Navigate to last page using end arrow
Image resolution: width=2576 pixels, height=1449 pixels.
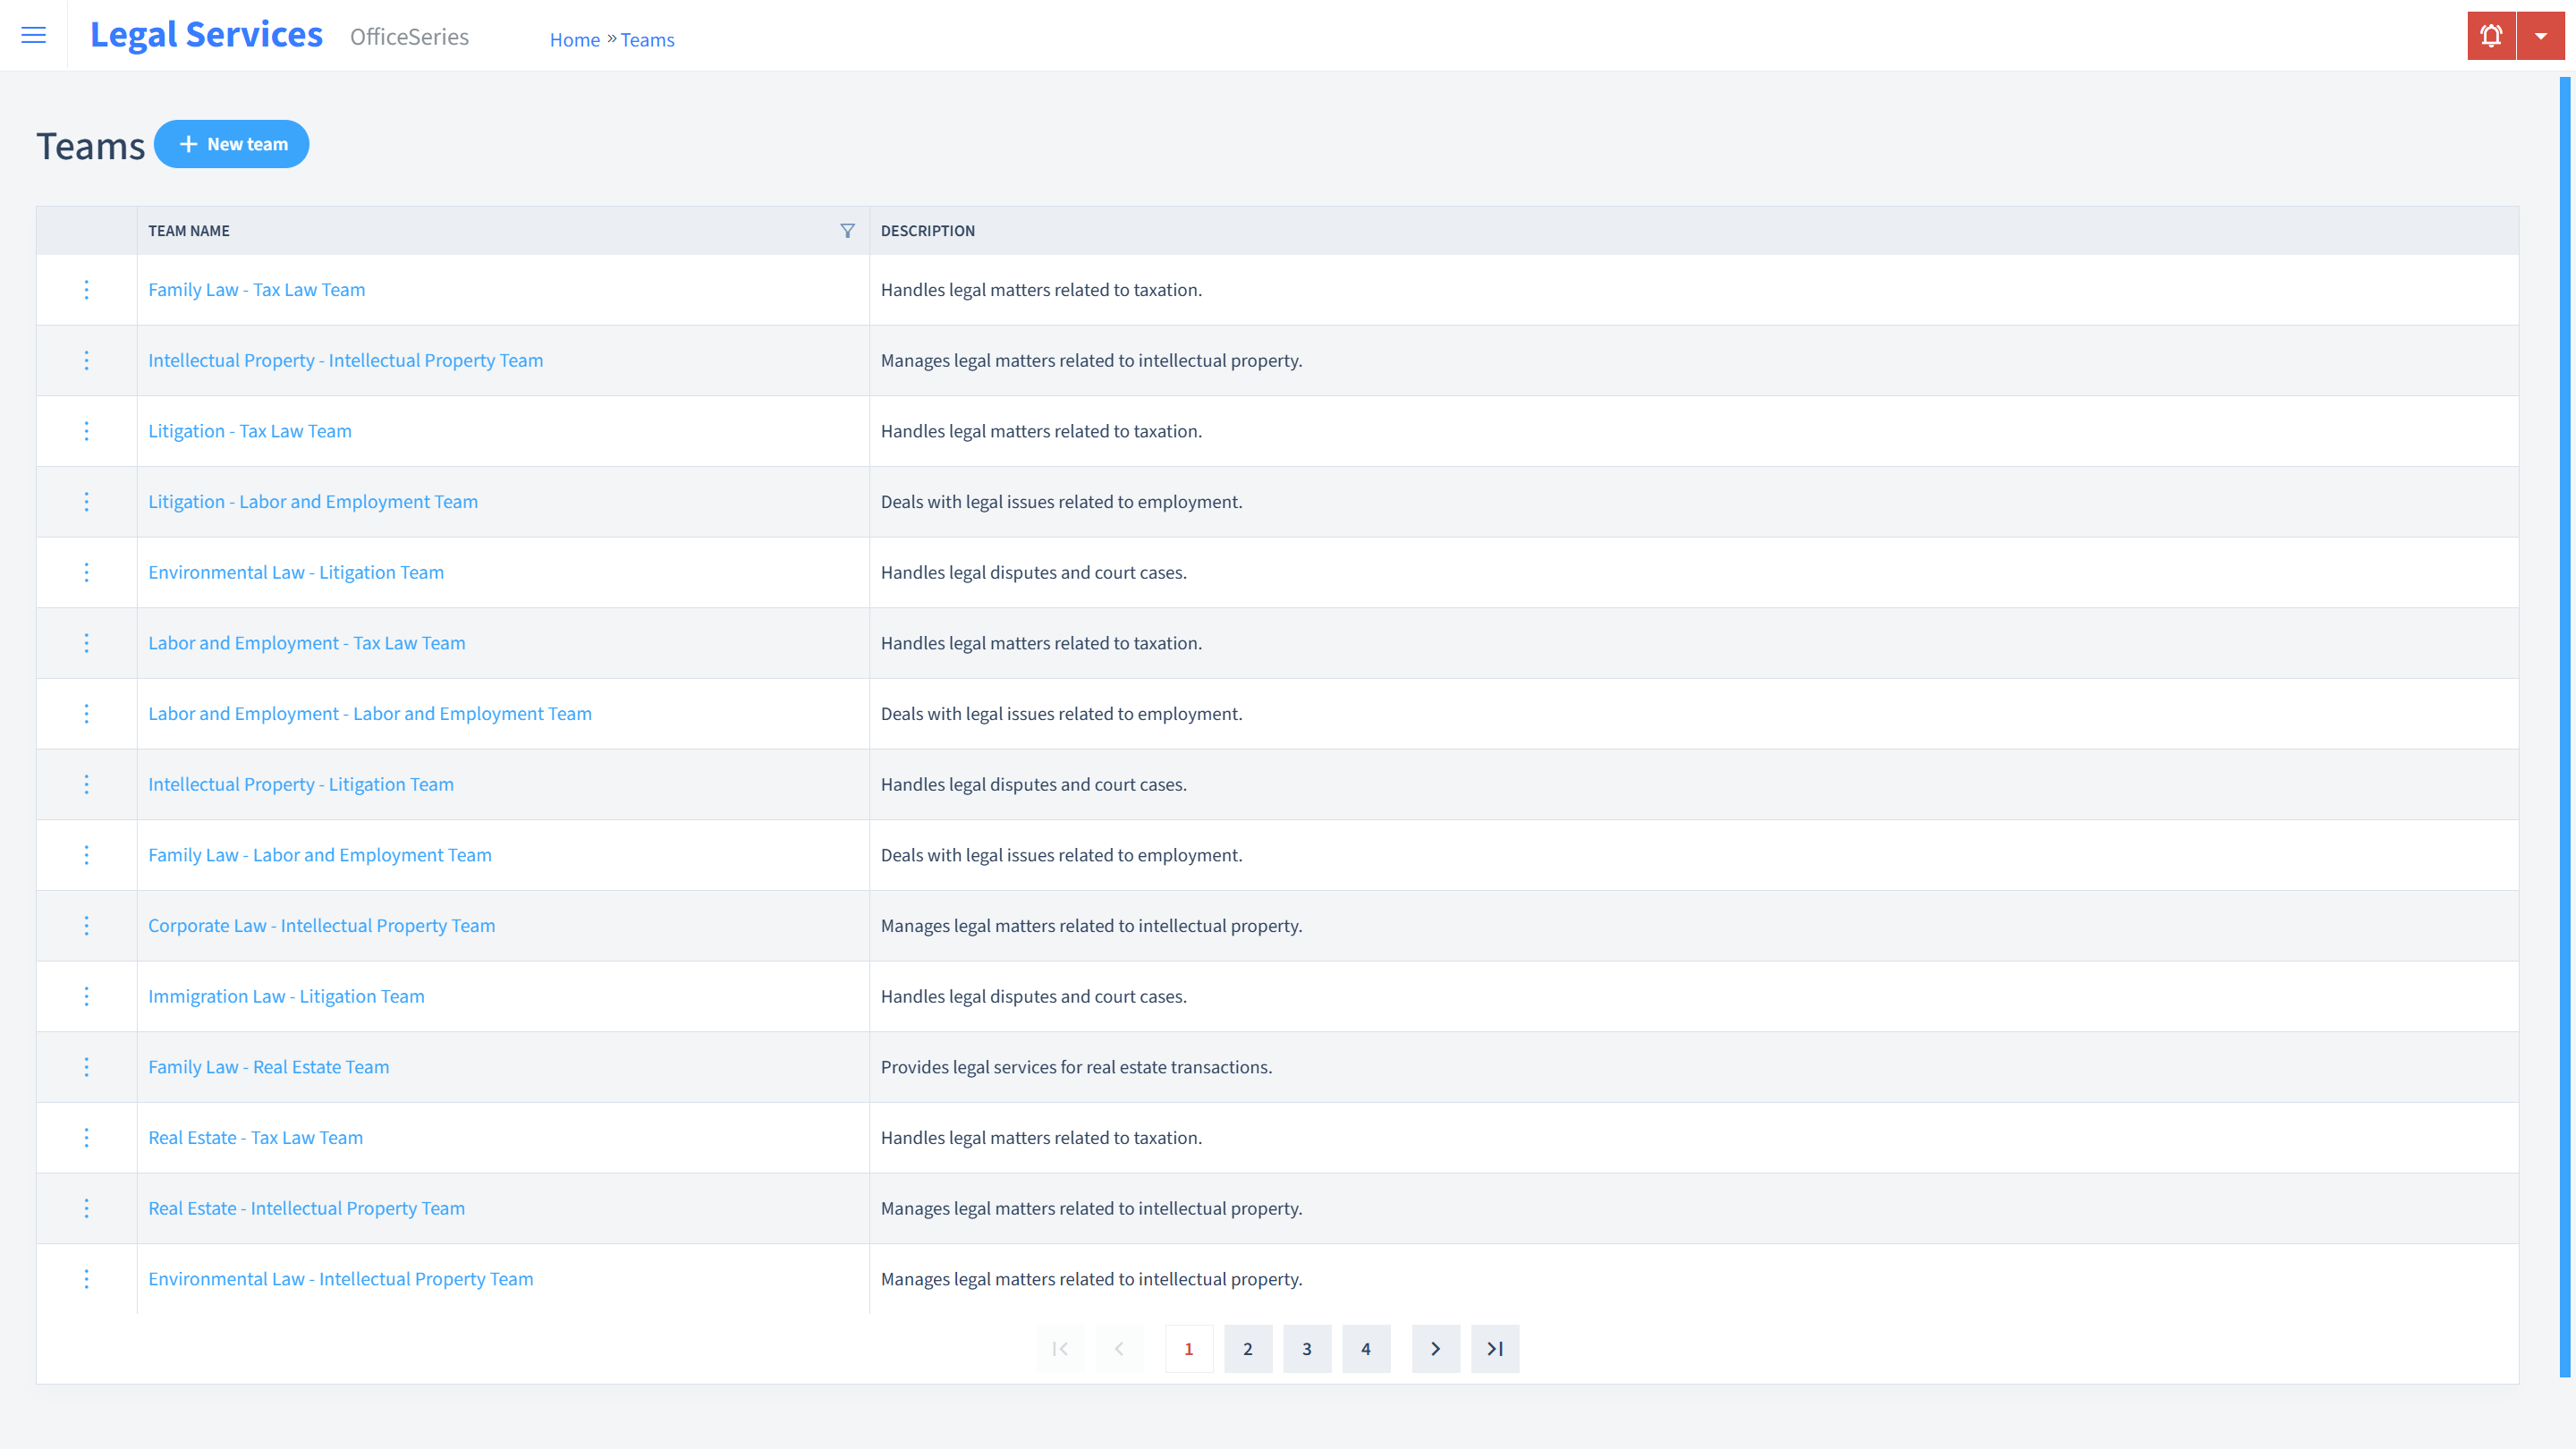(1495, 1348)
